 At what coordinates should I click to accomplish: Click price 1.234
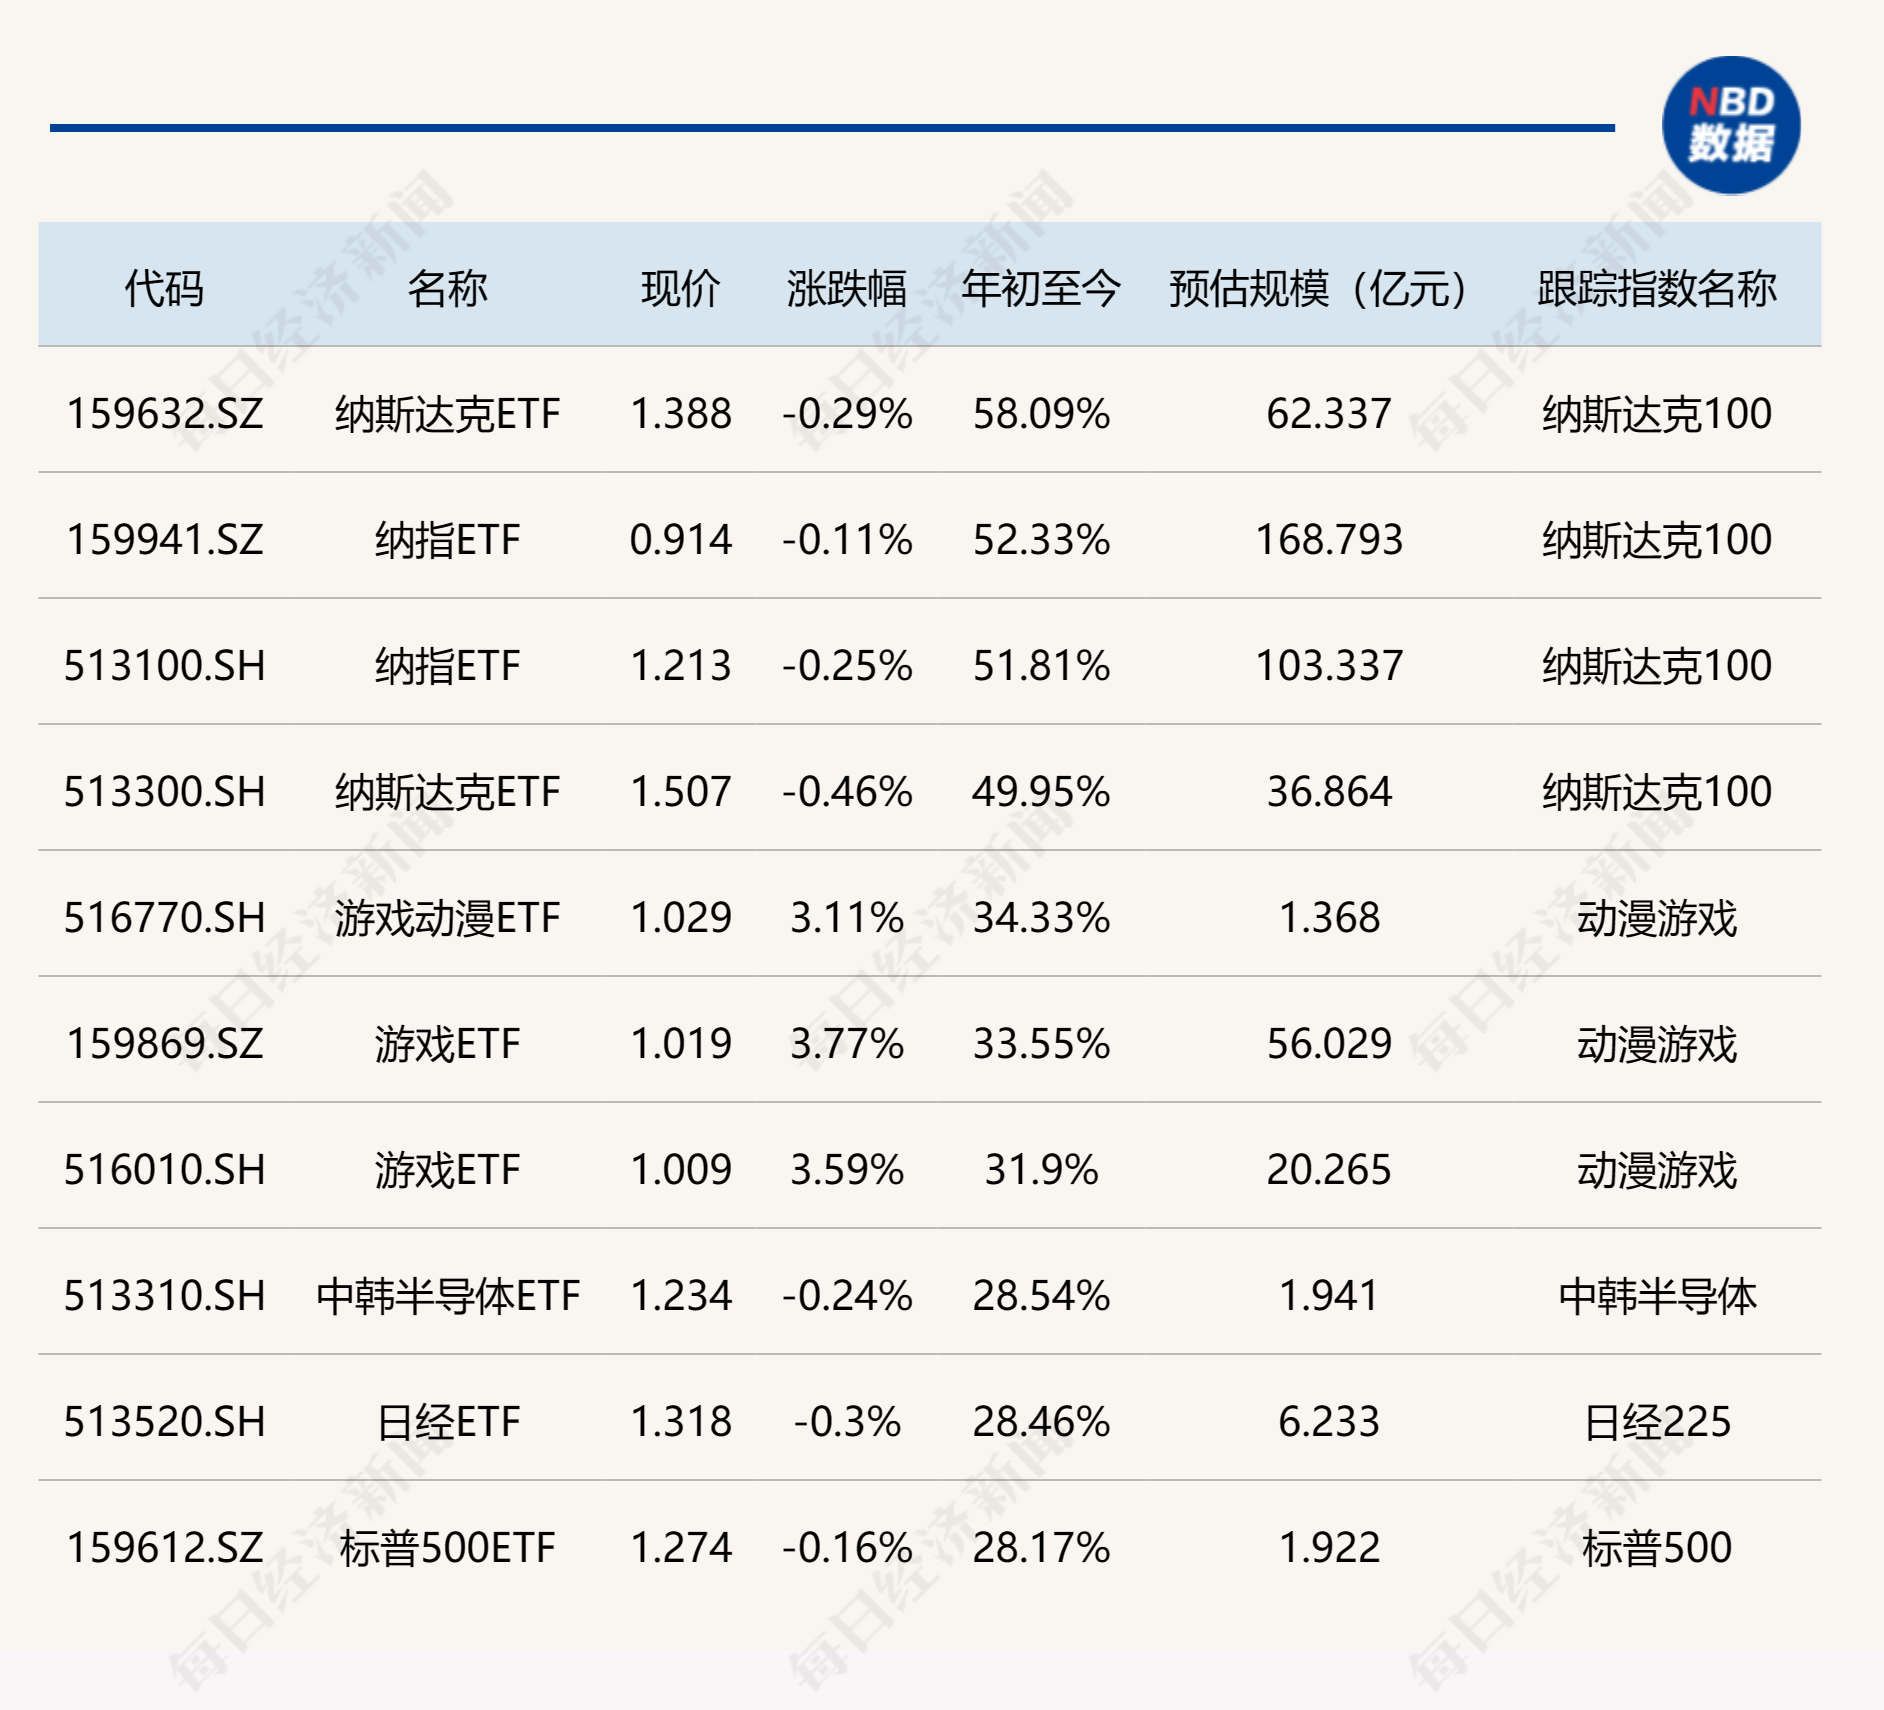[681, 1296]
